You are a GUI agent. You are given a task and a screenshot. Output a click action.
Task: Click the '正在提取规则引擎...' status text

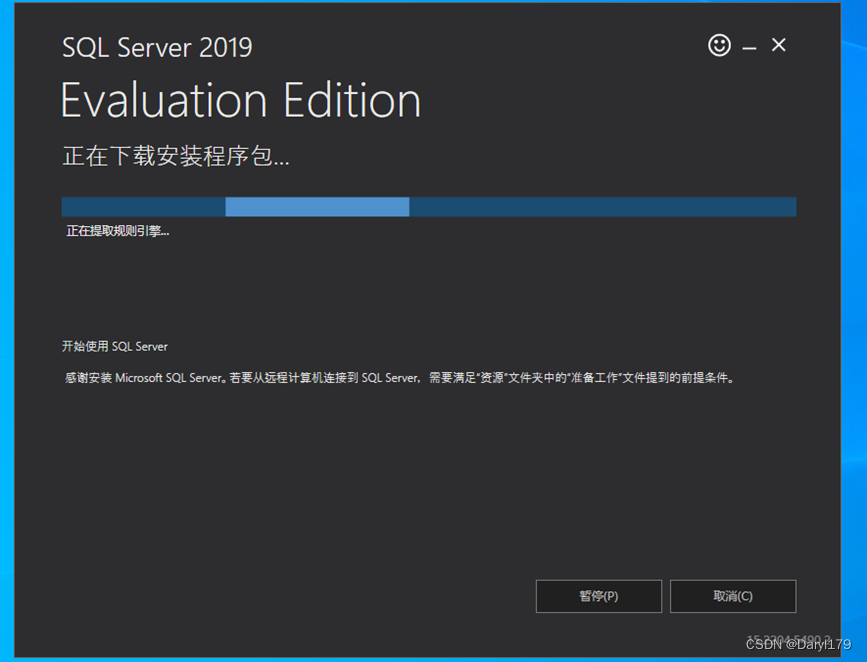coord(118,231)
